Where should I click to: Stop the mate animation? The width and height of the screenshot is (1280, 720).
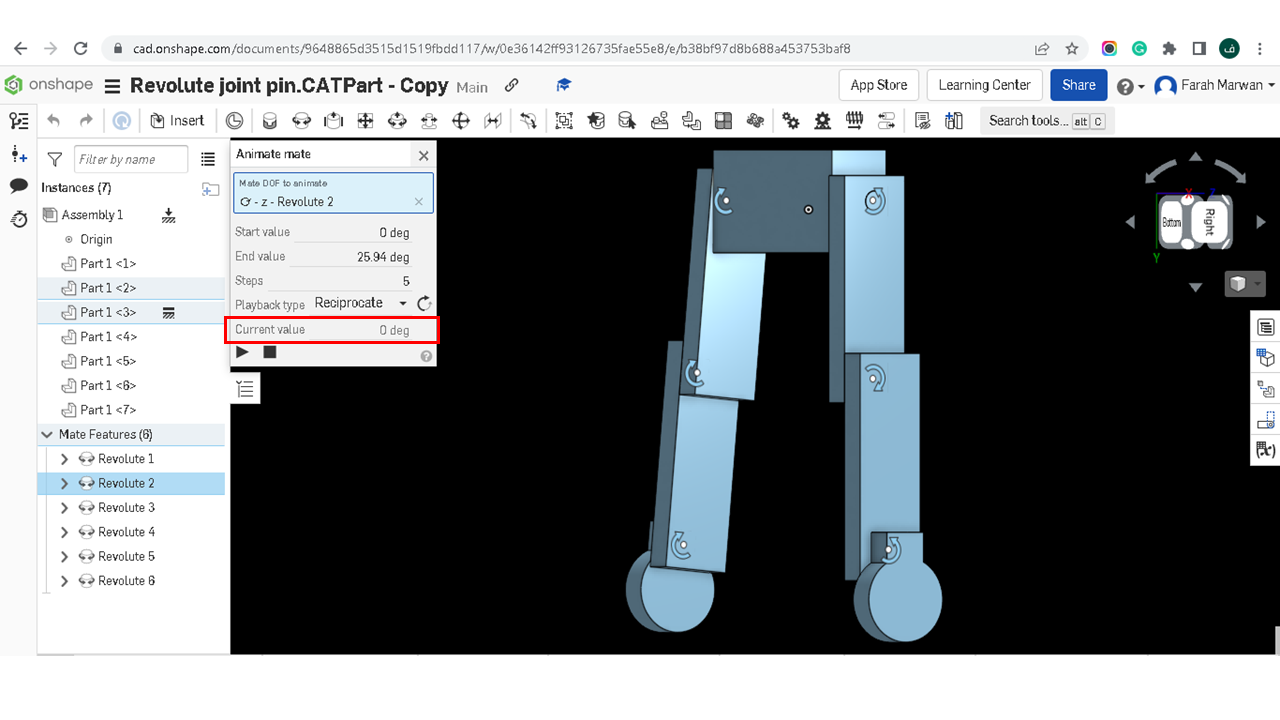click(x=270, y=352)
